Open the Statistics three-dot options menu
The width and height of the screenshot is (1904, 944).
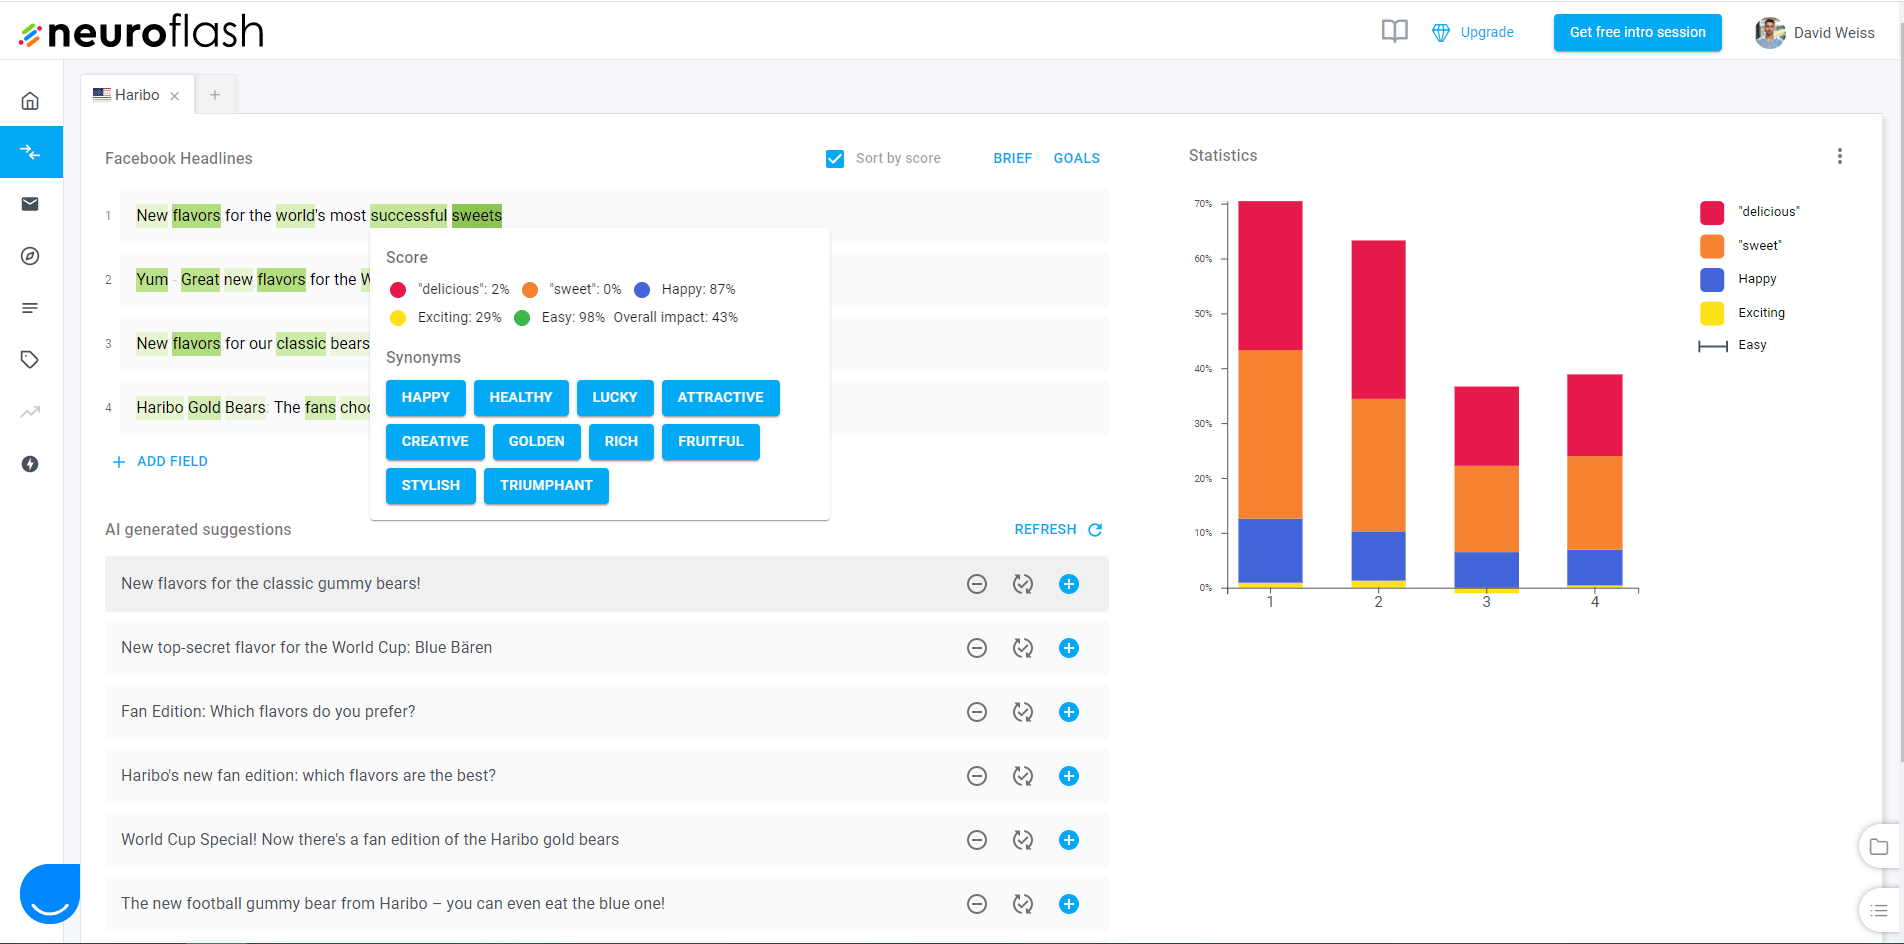pyautogui.click(x=1839, y=156)
